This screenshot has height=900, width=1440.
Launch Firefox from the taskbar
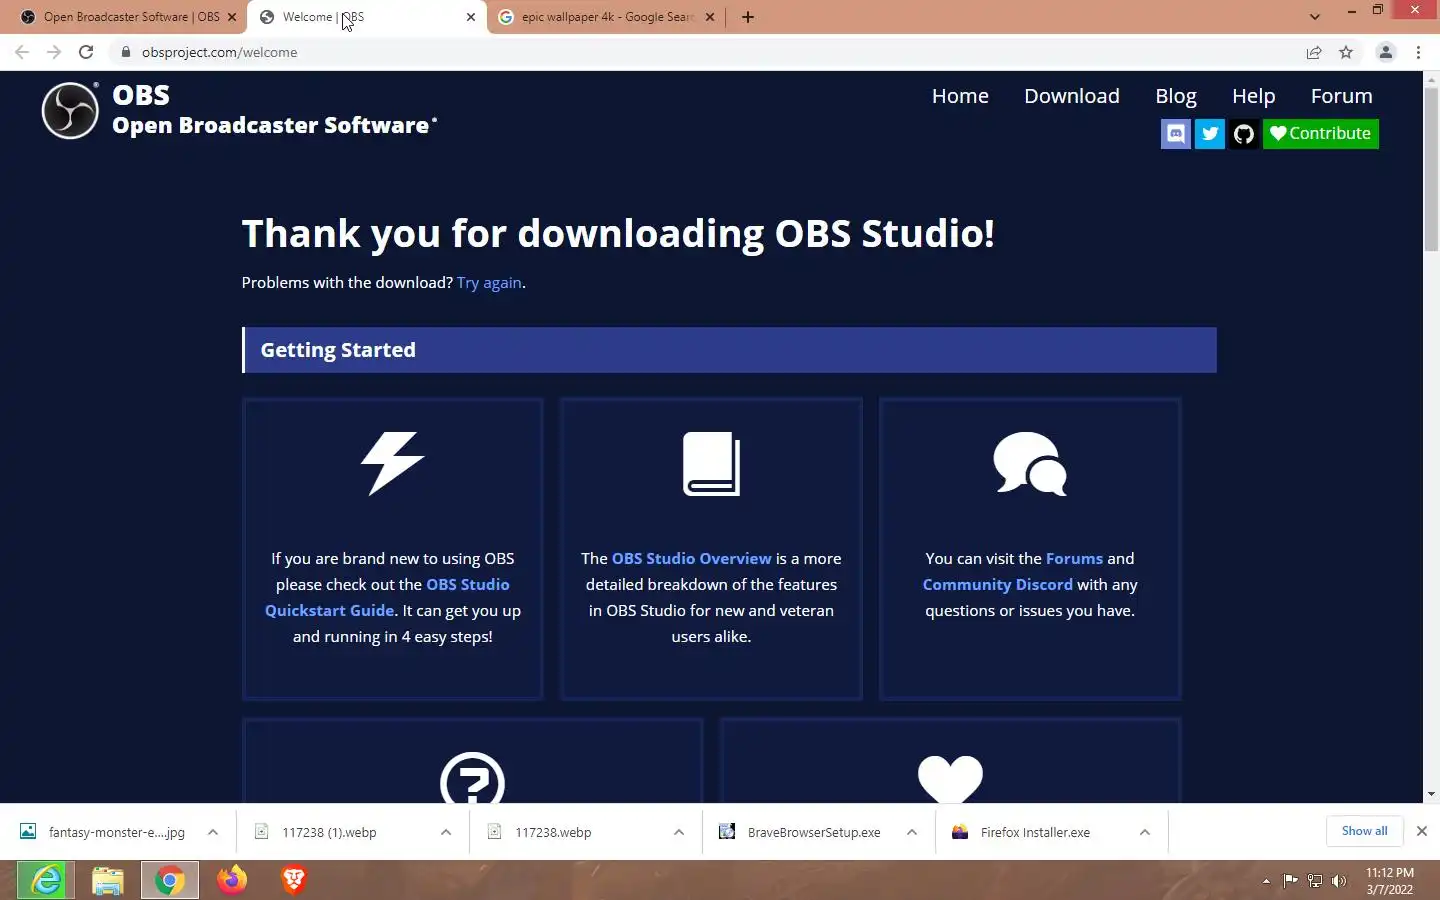point(232,880)
